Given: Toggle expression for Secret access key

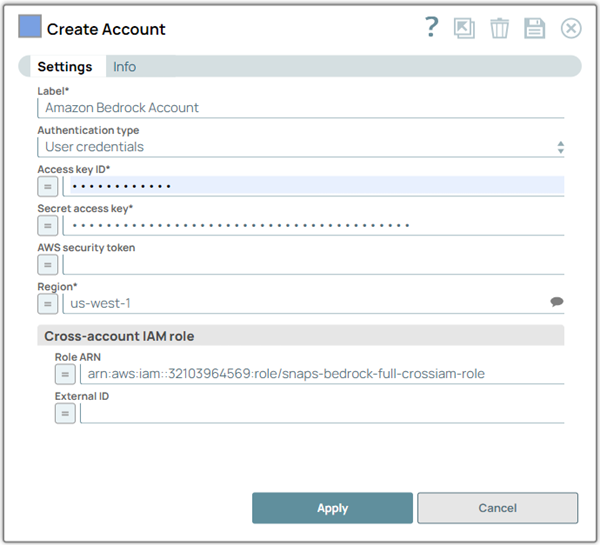Looking at the screenshot, I should [48, 225].
